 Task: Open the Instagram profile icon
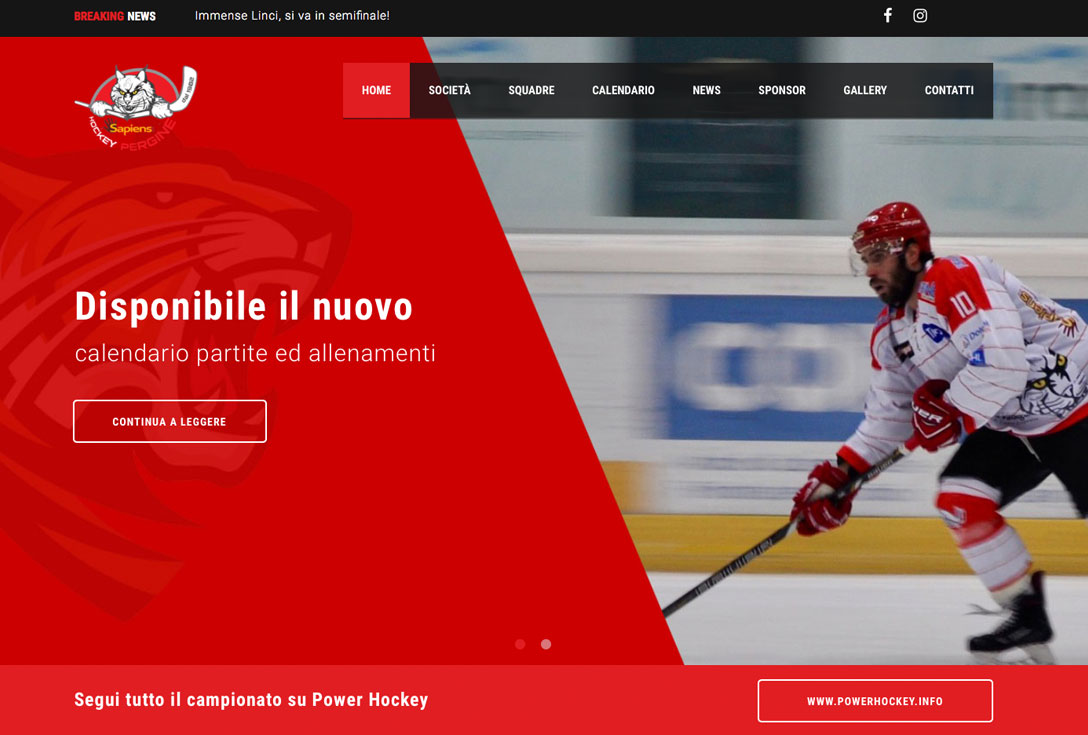click(920, 15)
